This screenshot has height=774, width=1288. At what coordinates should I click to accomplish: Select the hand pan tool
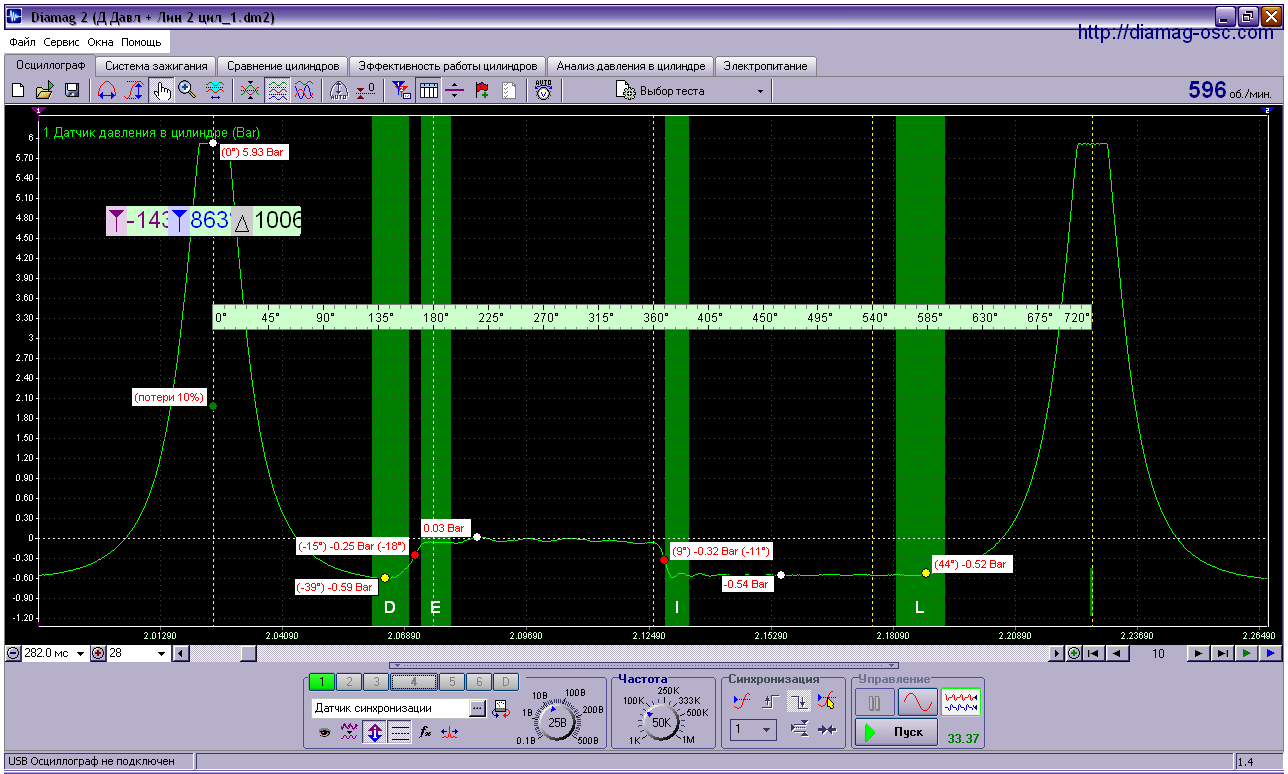[161, 91]
